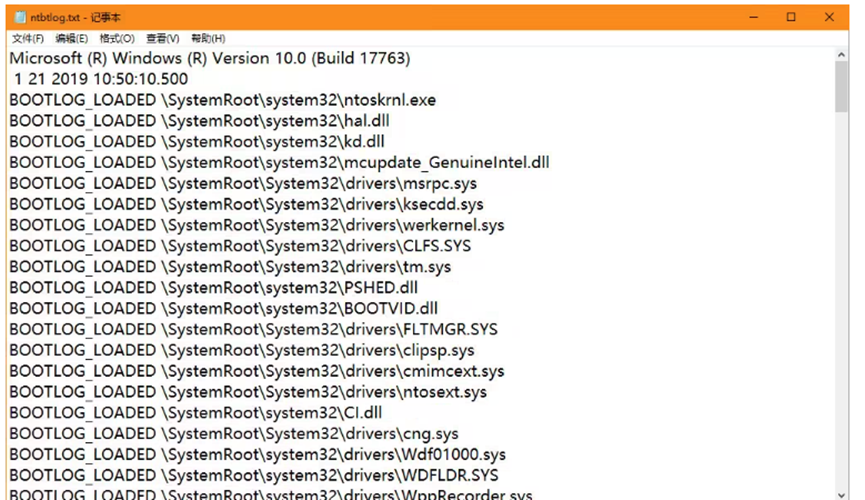Minimize the ntbtlog.txt Notepad window

click(754, 17)
